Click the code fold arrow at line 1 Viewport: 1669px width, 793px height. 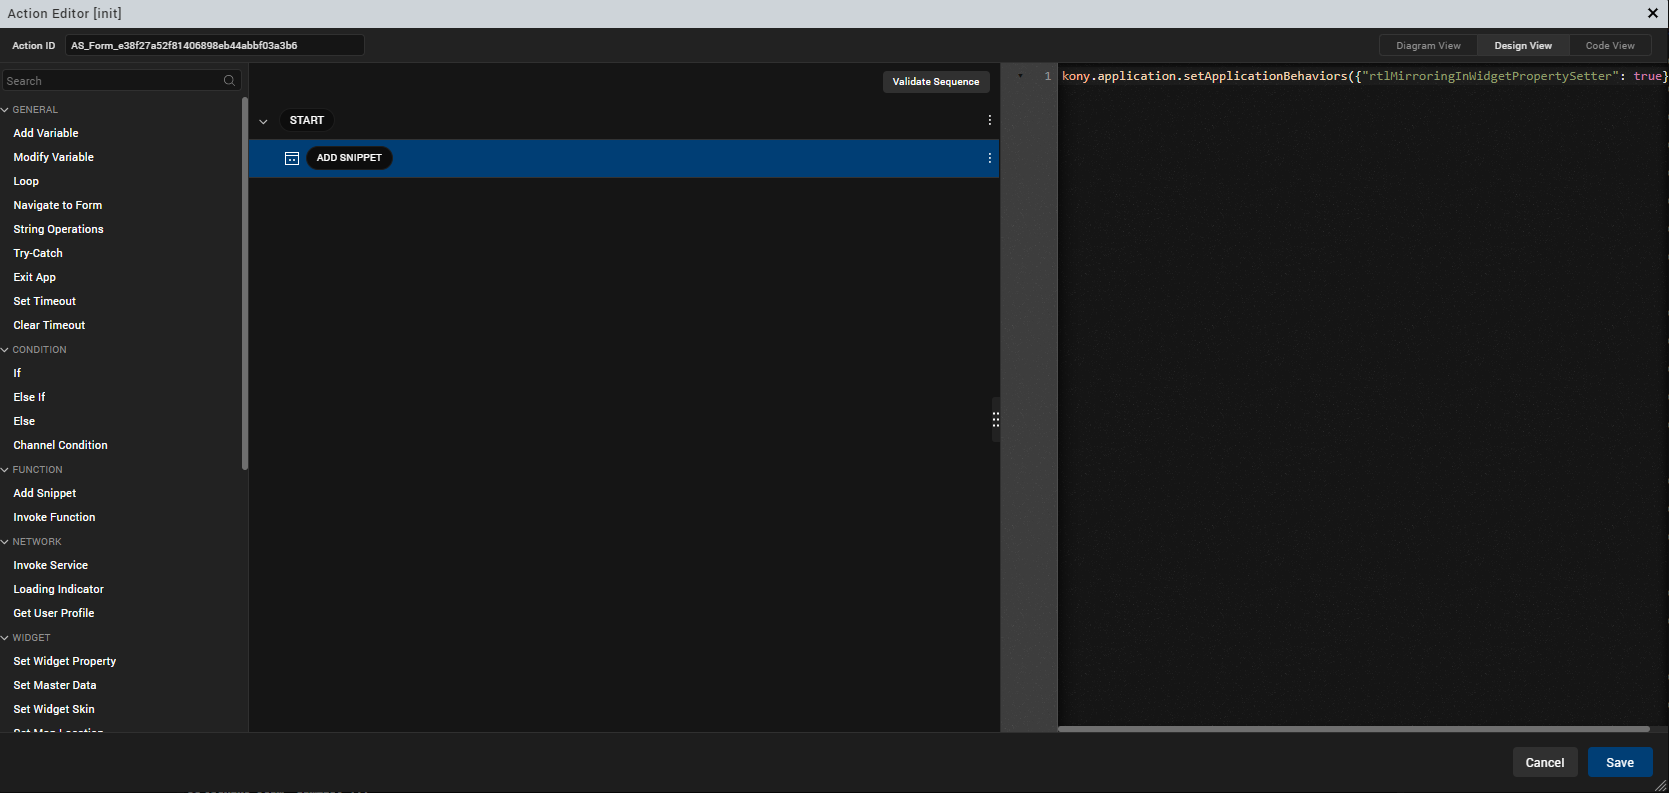[x=1020, y=76]
